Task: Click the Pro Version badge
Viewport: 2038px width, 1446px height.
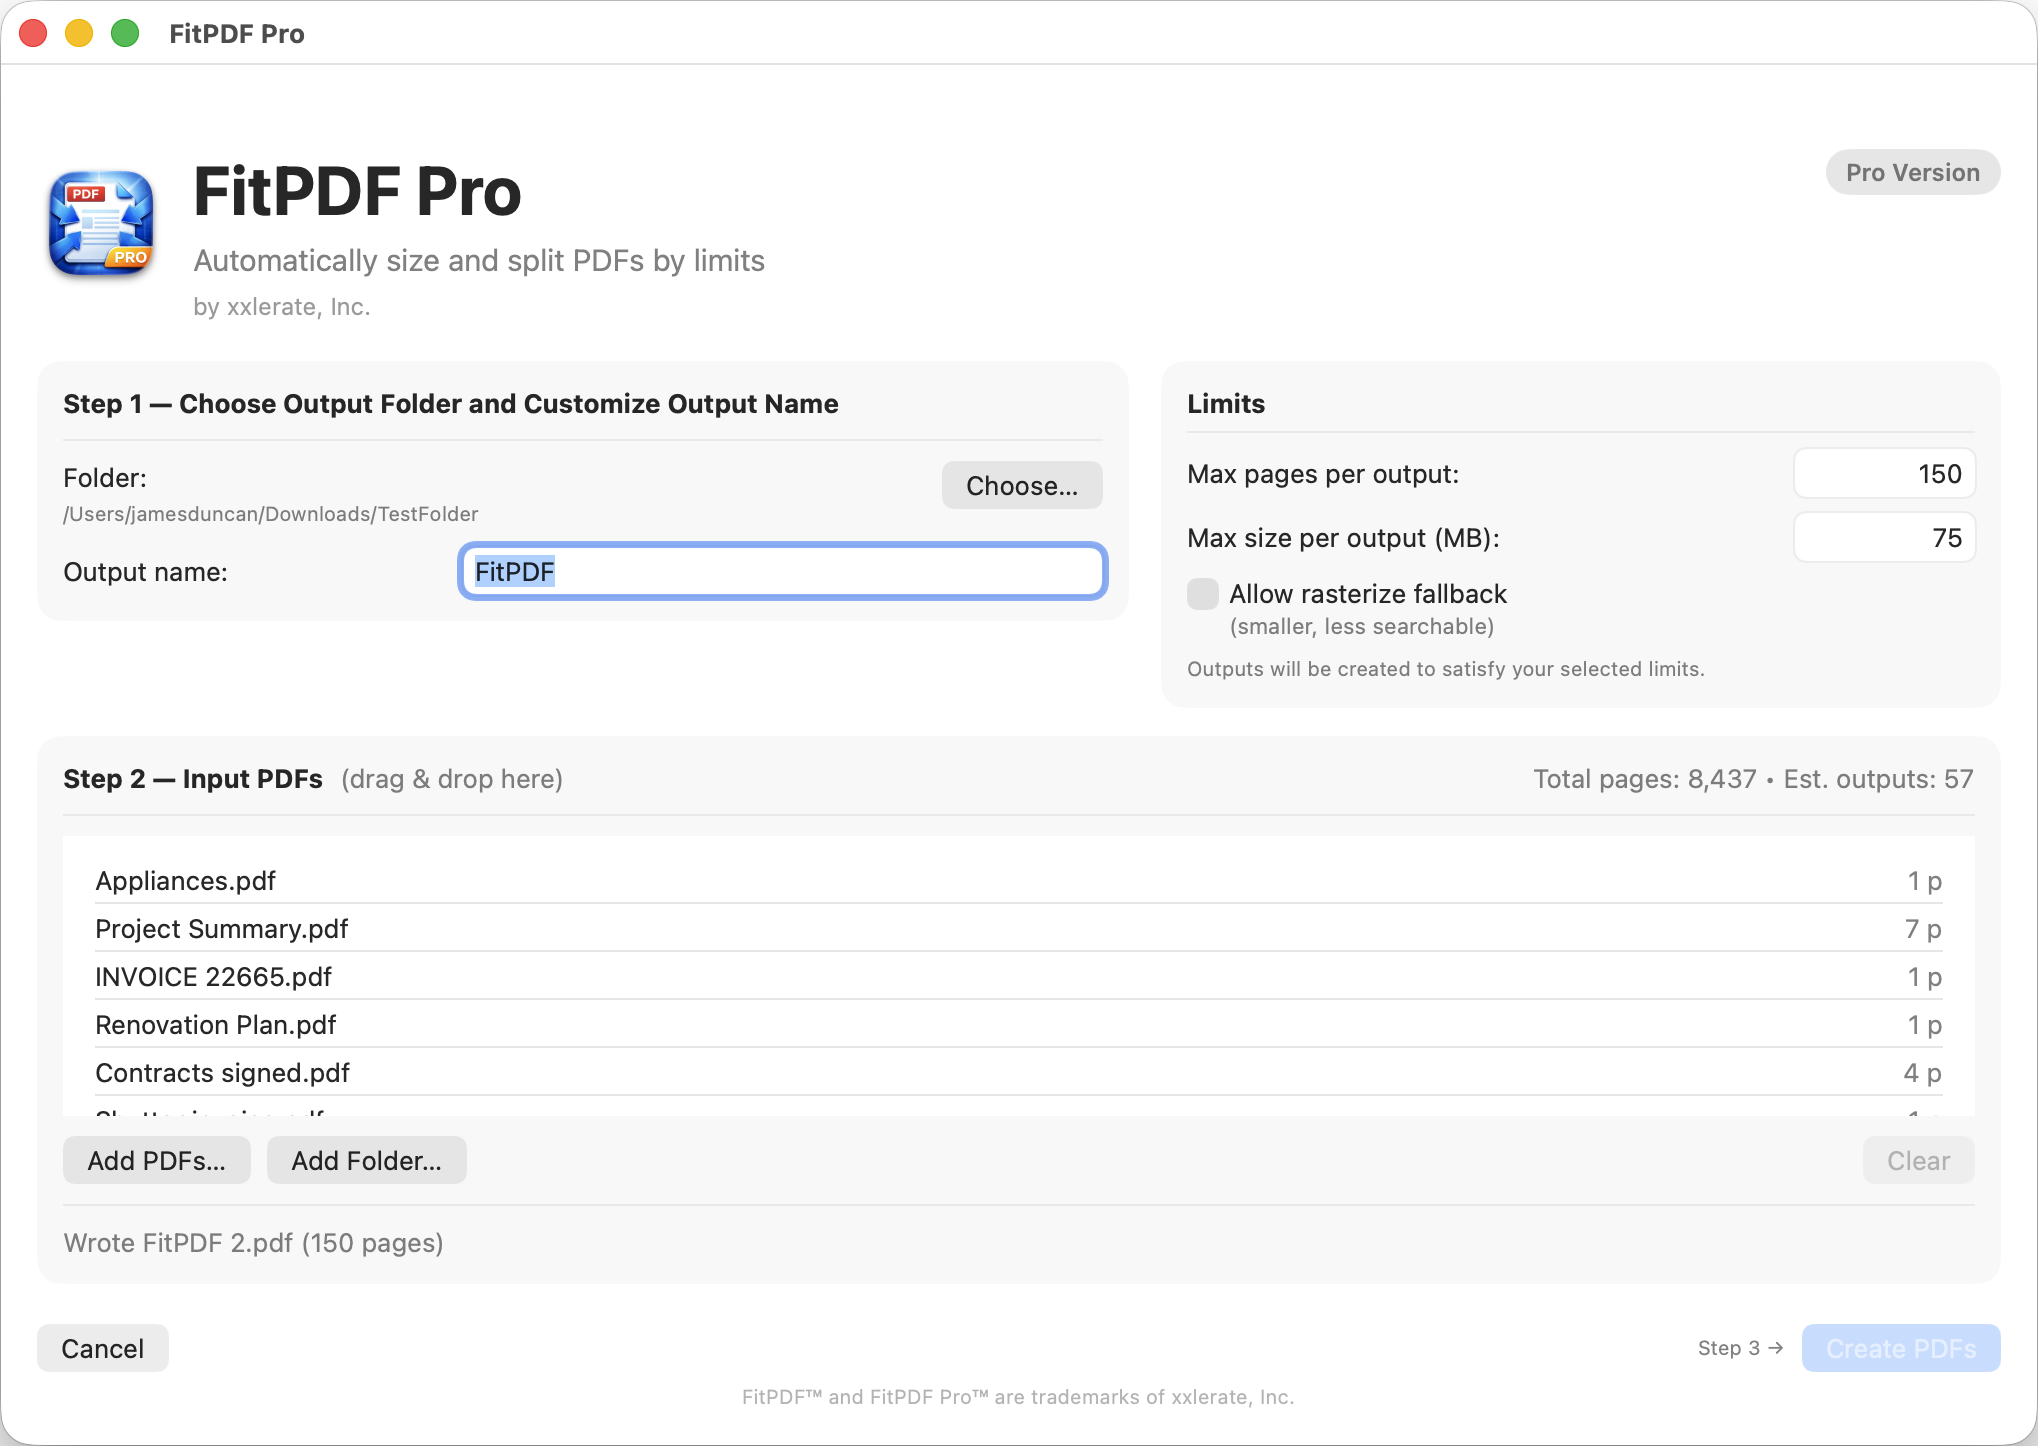Action: pos(1912,173)
